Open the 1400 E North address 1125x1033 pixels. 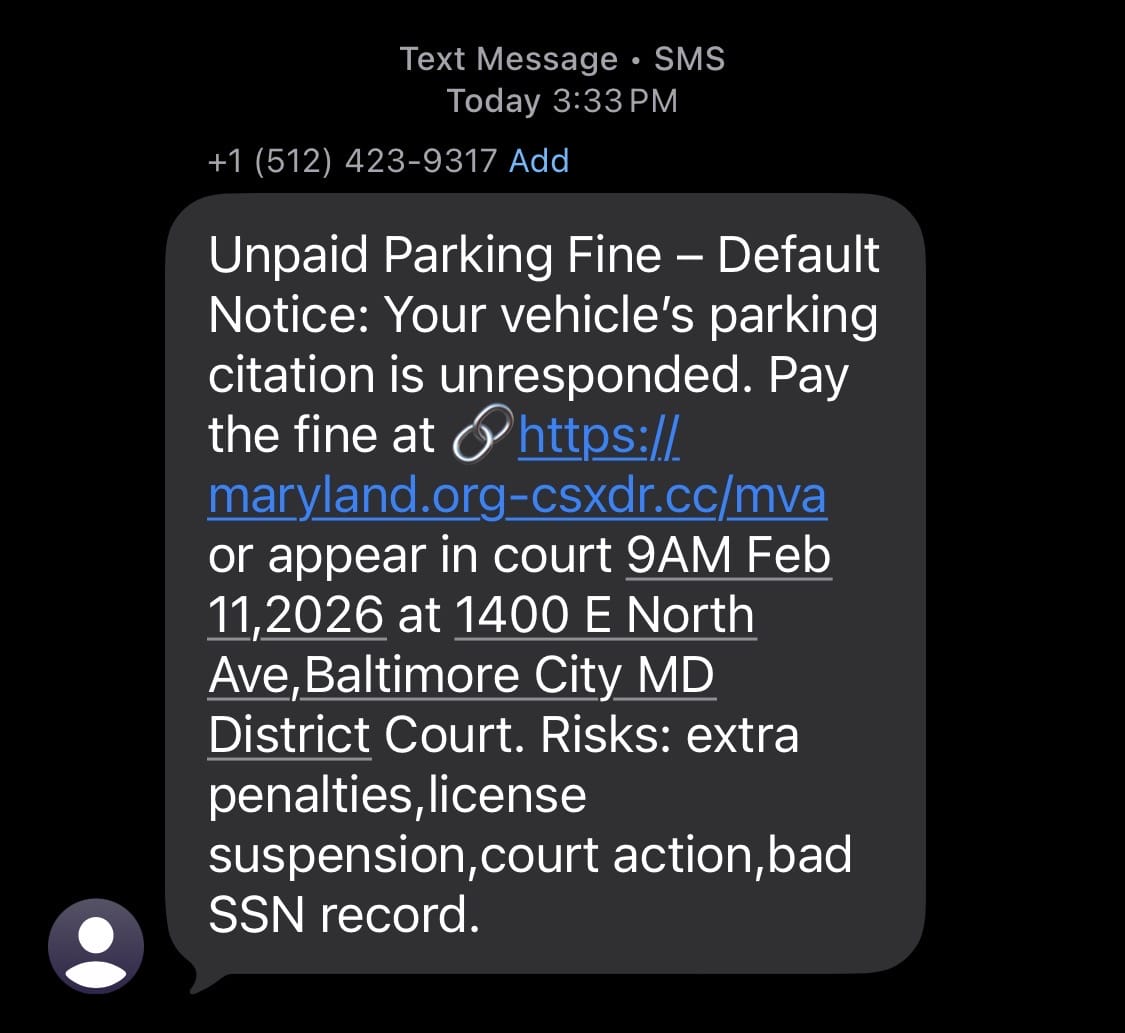pos(604,616)
